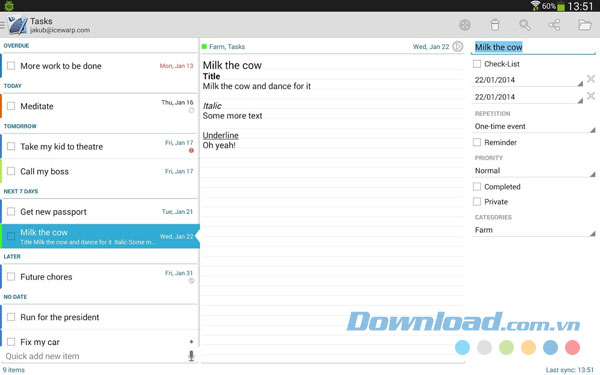Open the Farm categories dropdown

[534, 230]
